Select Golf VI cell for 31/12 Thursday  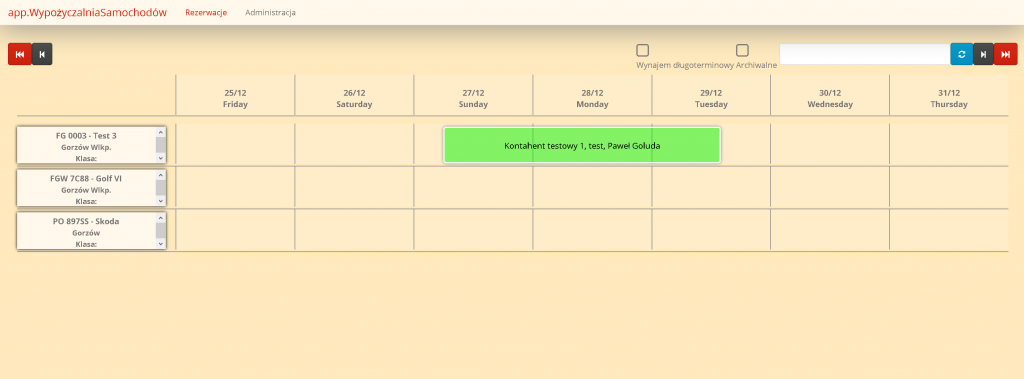pos(948,188)
